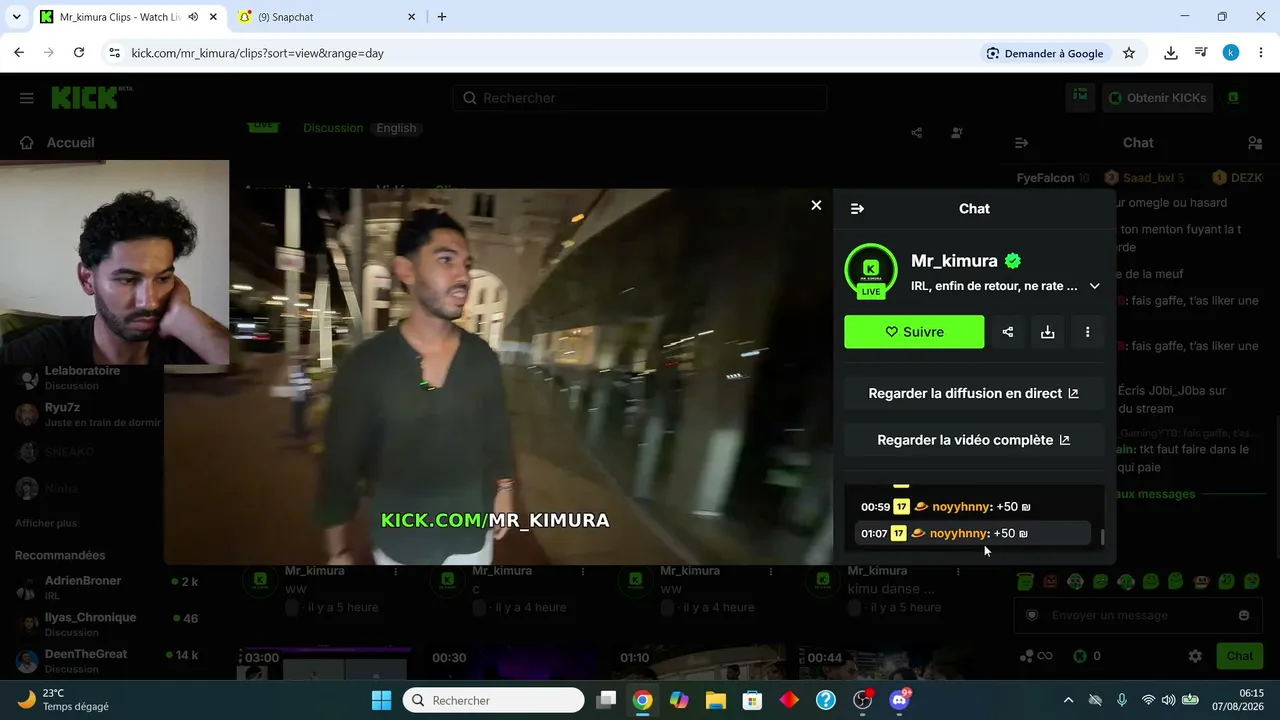Open Lelaboratoire channel in sidebar

(82, 377)
